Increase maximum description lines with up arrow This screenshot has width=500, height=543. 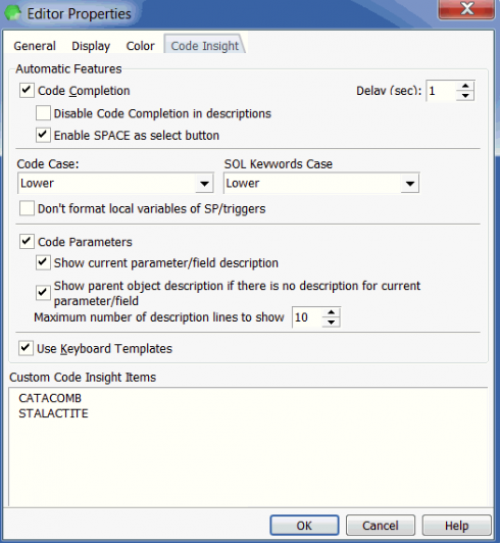[x=331, y=312]
